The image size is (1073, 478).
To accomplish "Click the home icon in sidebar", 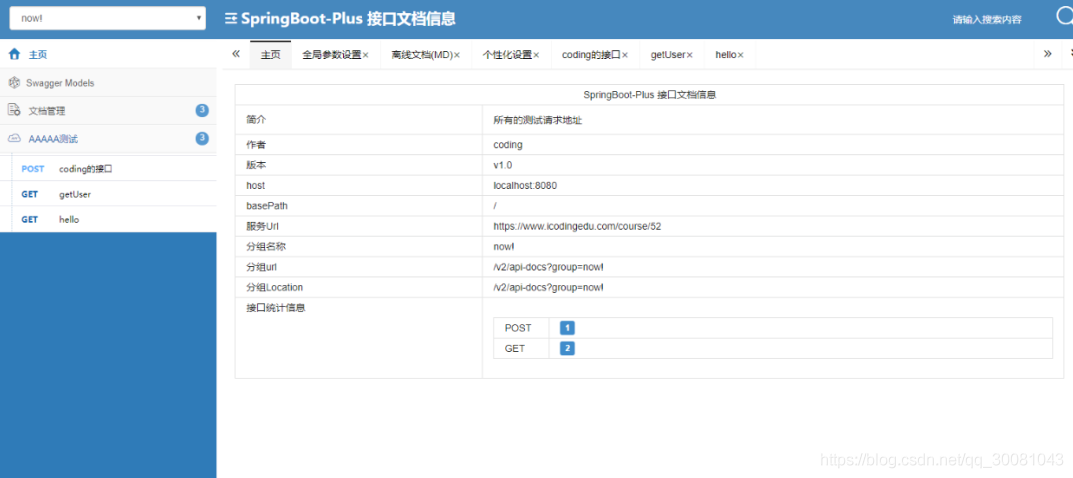I will (14, 54).
